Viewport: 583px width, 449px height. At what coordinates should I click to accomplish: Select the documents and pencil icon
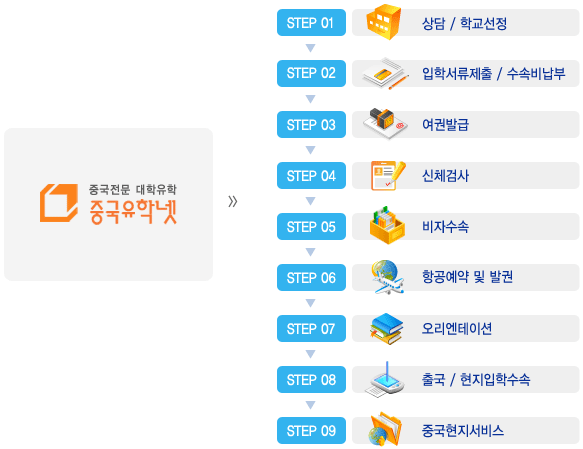point(385,73)
